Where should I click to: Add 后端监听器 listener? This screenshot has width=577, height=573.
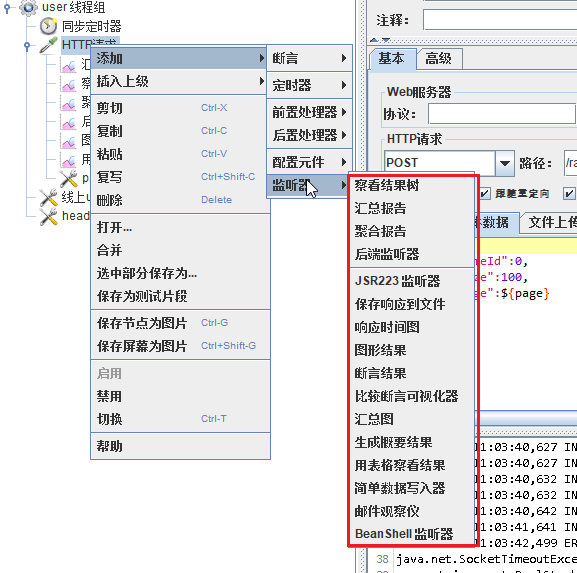[412, 254]
